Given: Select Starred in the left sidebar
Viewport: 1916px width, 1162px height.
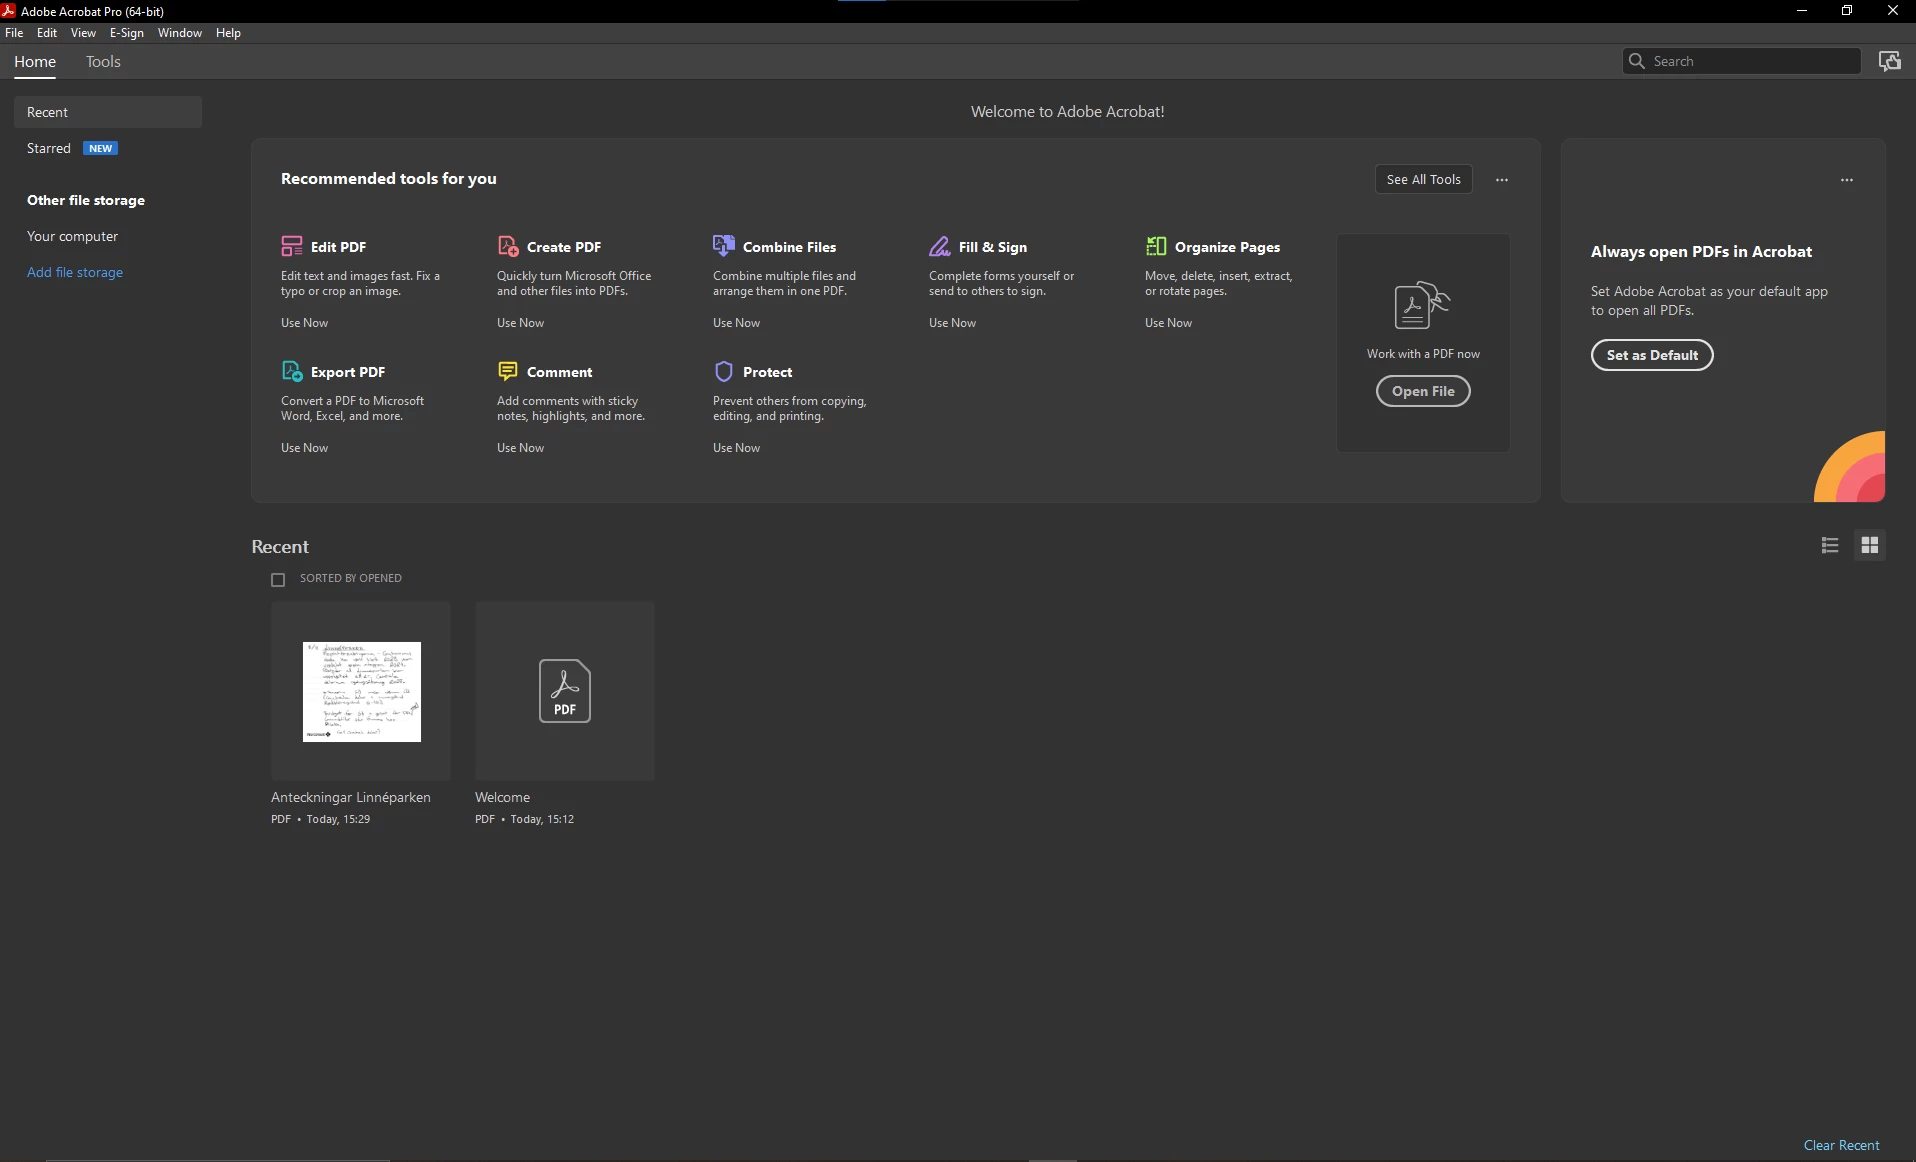Looking at the screenshot, I should coord(49,148).
